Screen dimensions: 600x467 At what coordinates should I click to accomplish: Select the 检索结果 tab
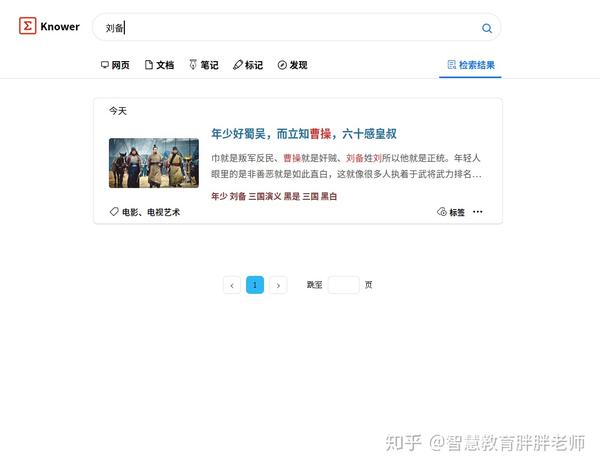coord(471,65)
